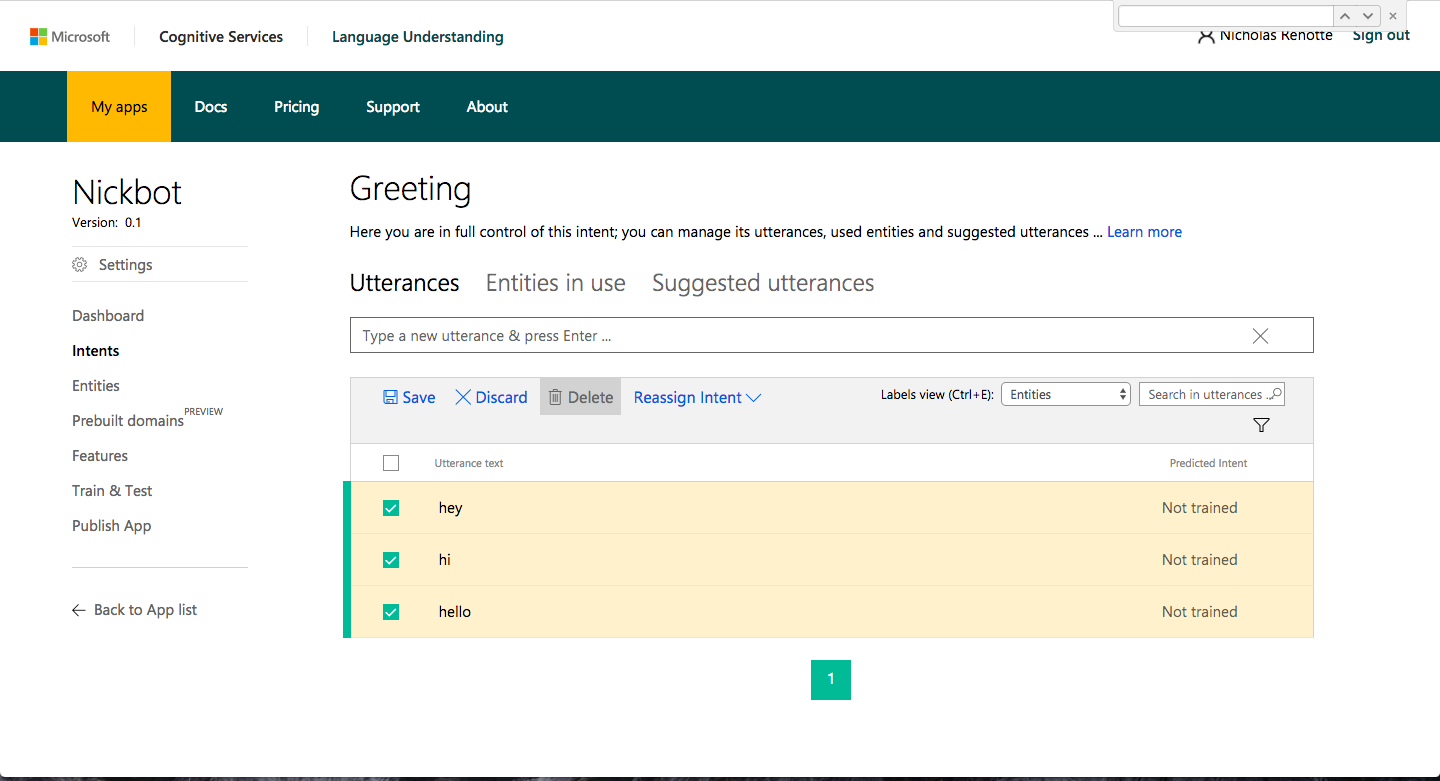Click the Nicholas Renotte username
Image resolution: width=1440 pixels, height=781 pixels.
(x=1276, y=36)
